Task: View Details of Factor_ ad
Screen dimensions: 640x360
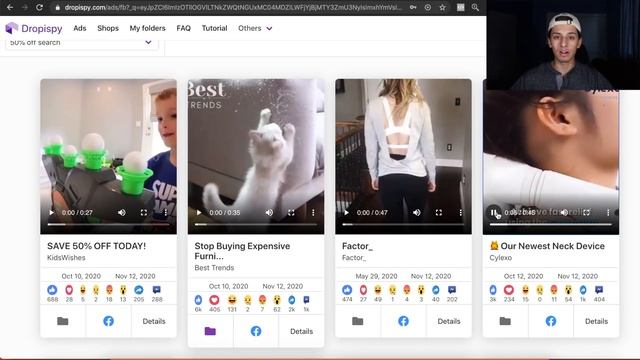Action: [449, 321]
